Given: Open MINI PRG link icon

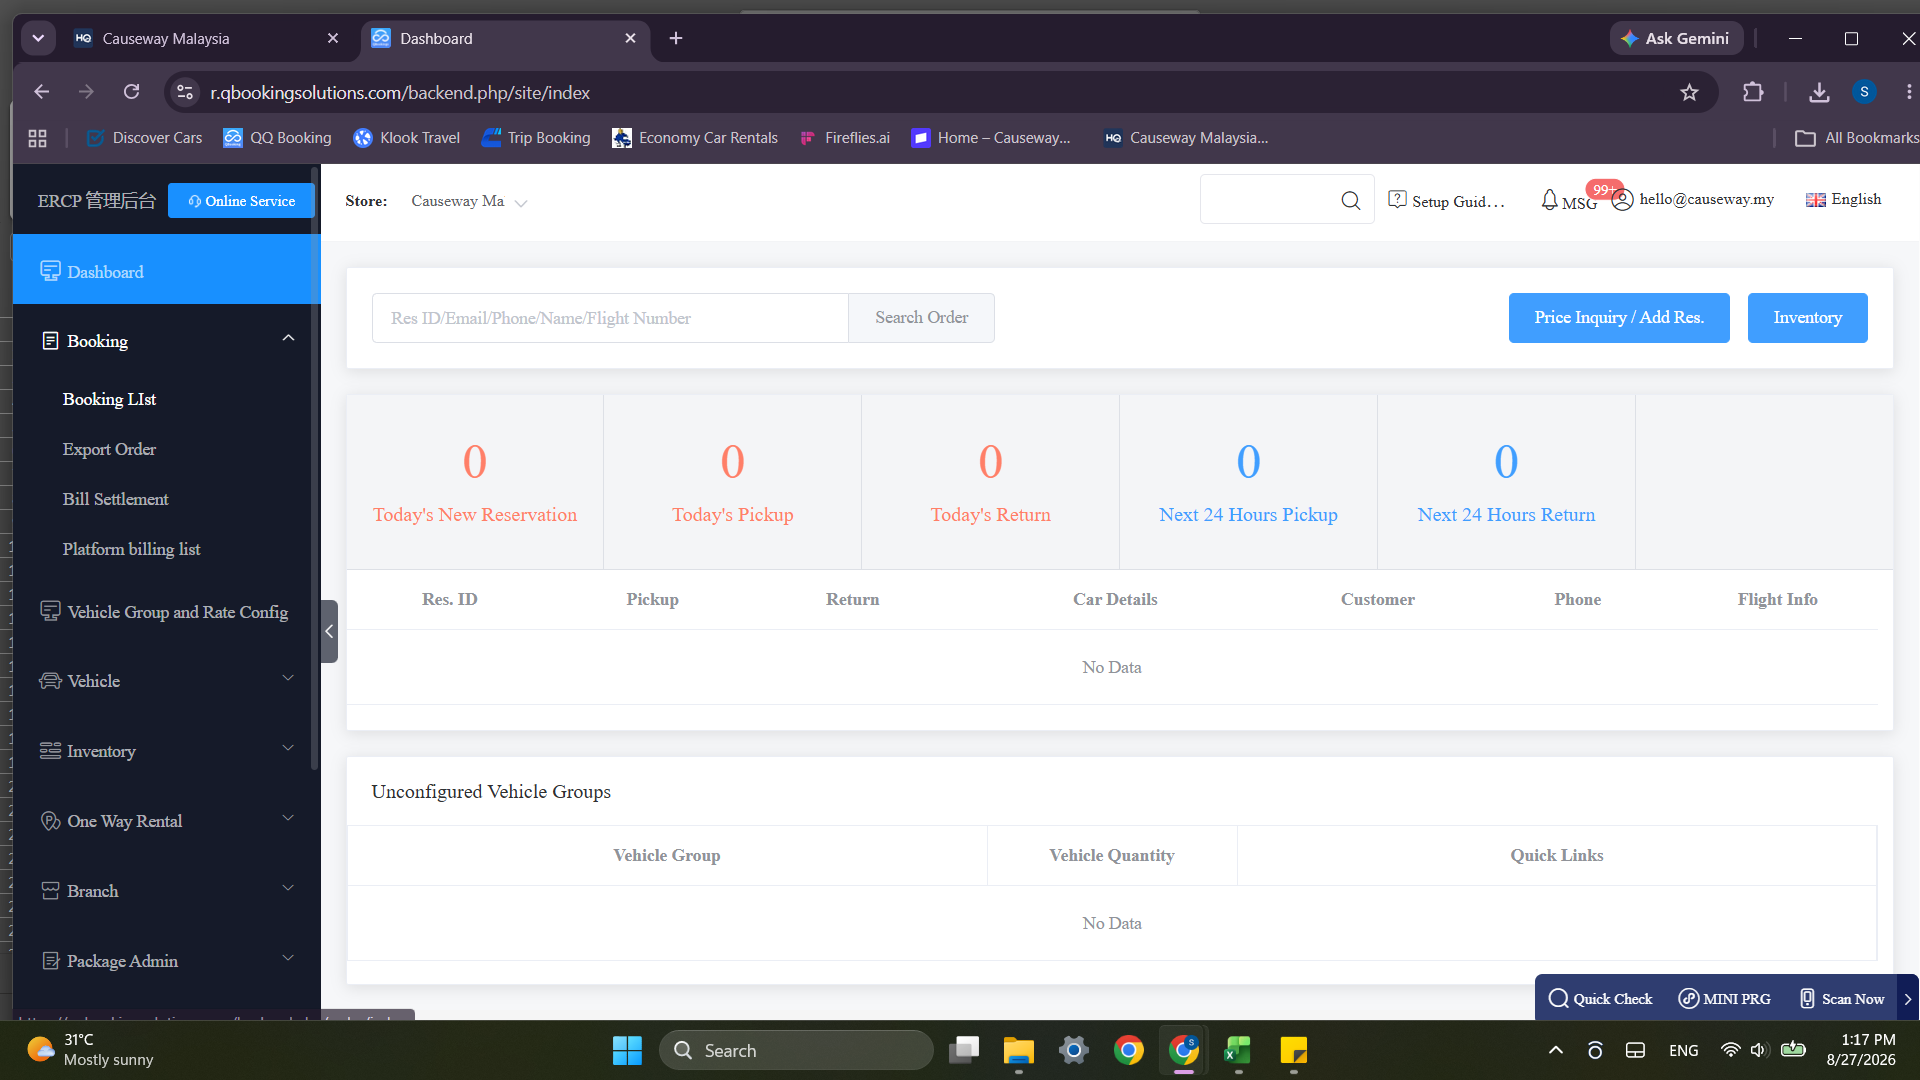Looking at the screenshot, I should tap(1688, 998).
